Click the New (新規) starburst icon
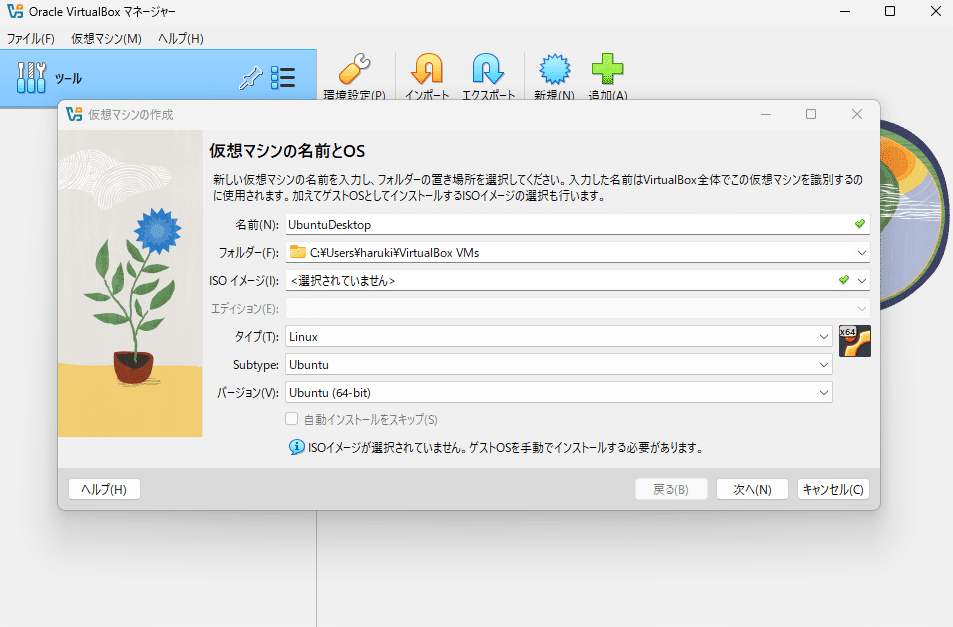Screen dimensions: 953x627 click(x=554, y=69)
